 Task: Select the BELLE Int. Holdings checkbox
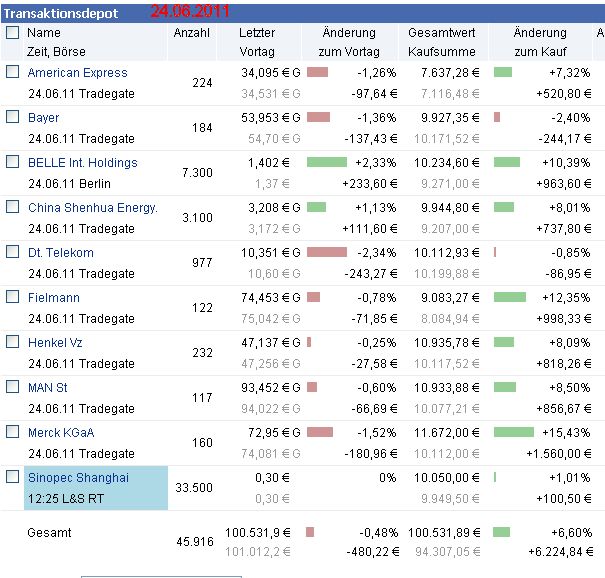pyautogui.click(x=12, y=162)
